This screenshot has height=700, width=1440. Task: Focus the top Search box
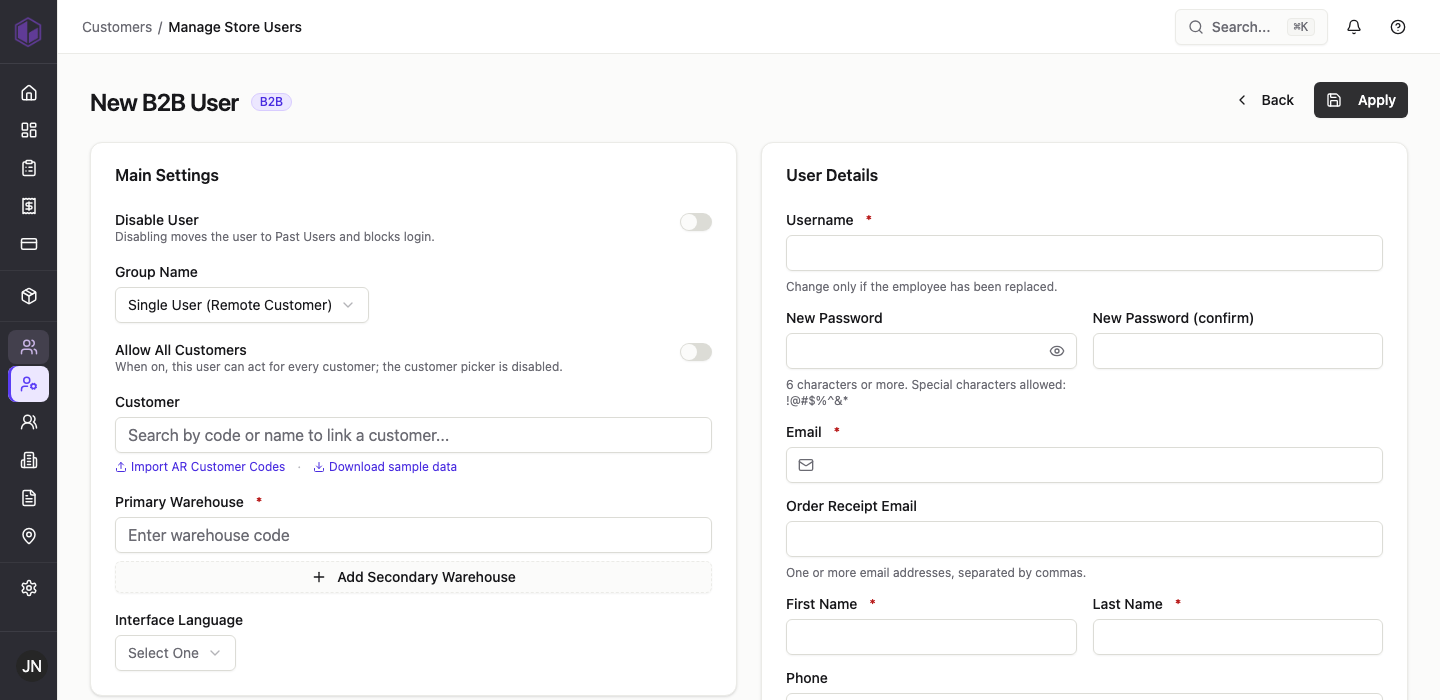1251,27
